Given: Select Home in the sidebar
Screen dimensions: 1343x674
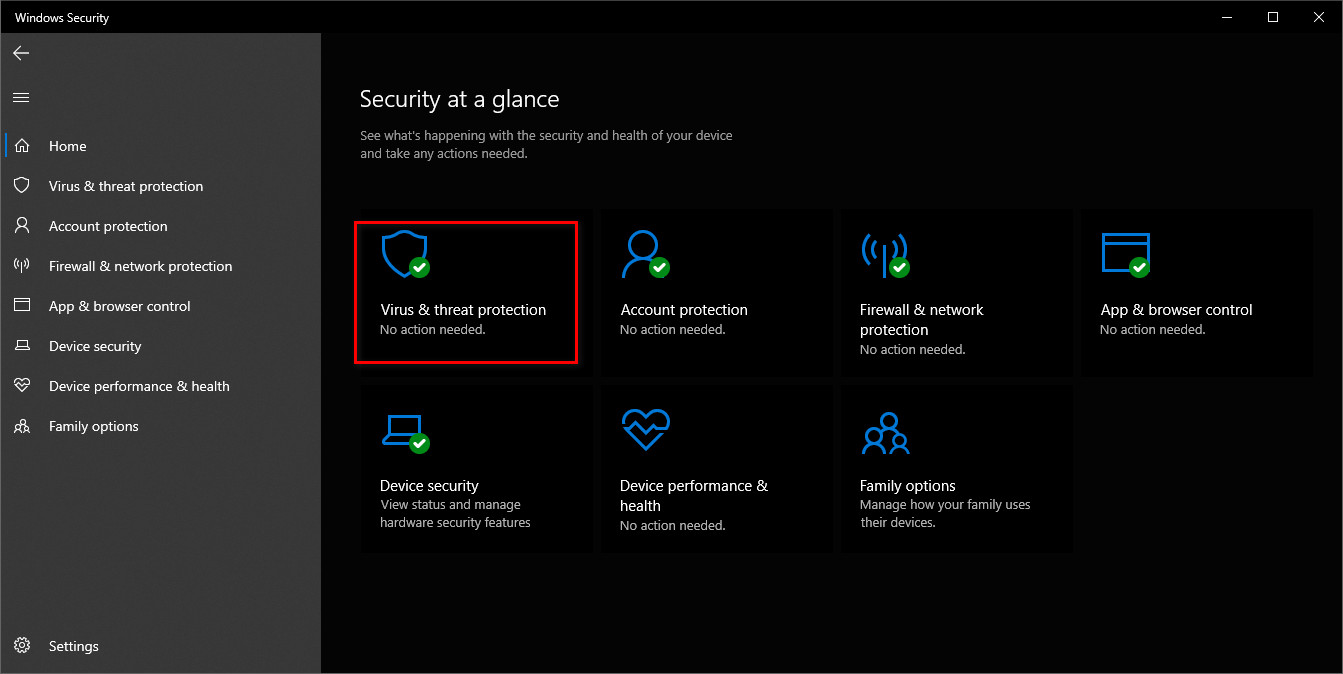Looking at the screenshot, I should 67,146.
